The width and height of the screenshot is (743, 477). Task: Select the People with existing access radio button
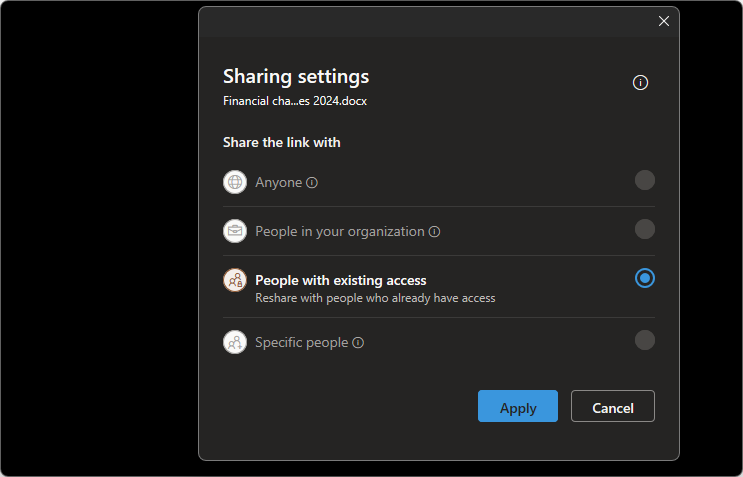[x=645, y=278]
